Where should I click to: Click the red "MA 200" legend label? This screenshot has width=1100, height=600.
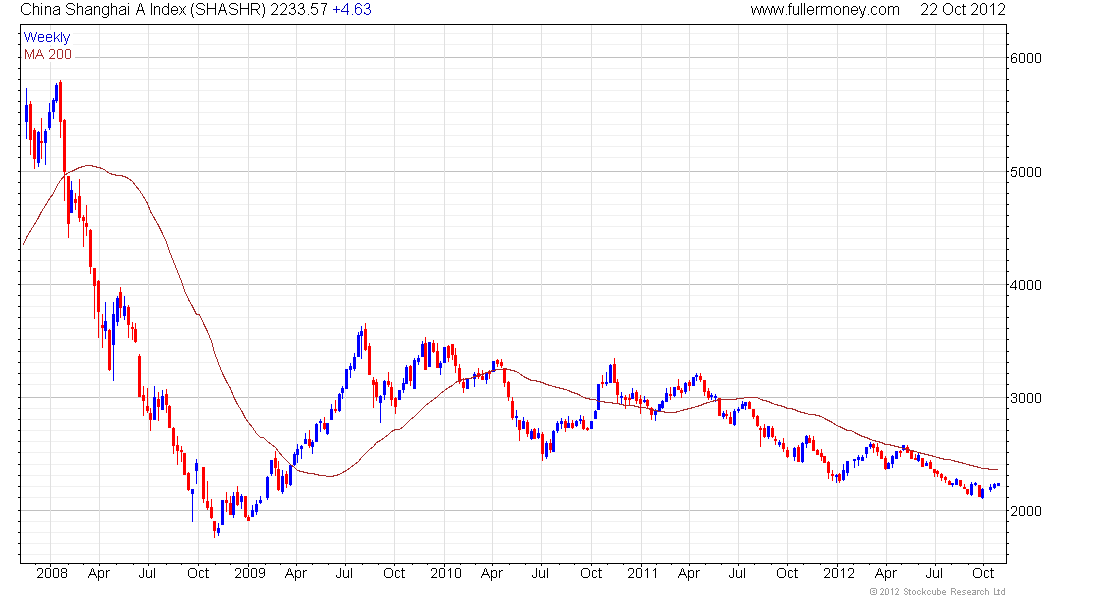[48, 55]
